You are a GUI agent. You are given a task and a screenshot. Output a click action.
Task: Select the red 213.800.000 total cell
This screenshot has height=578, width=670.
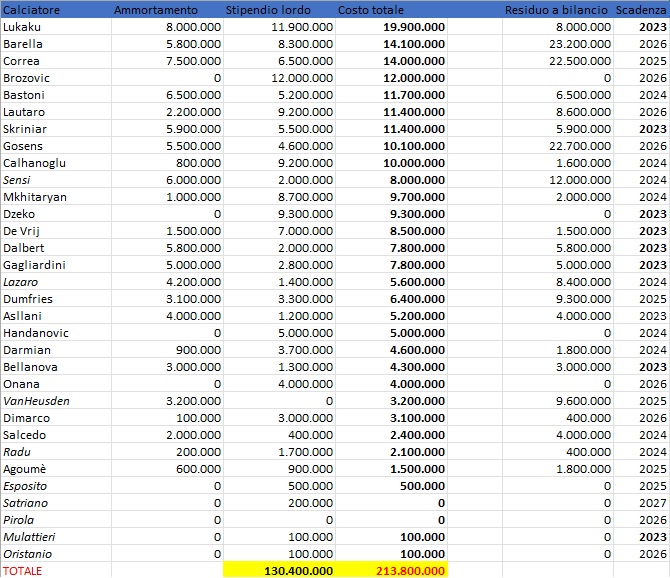tap(408, 570)
